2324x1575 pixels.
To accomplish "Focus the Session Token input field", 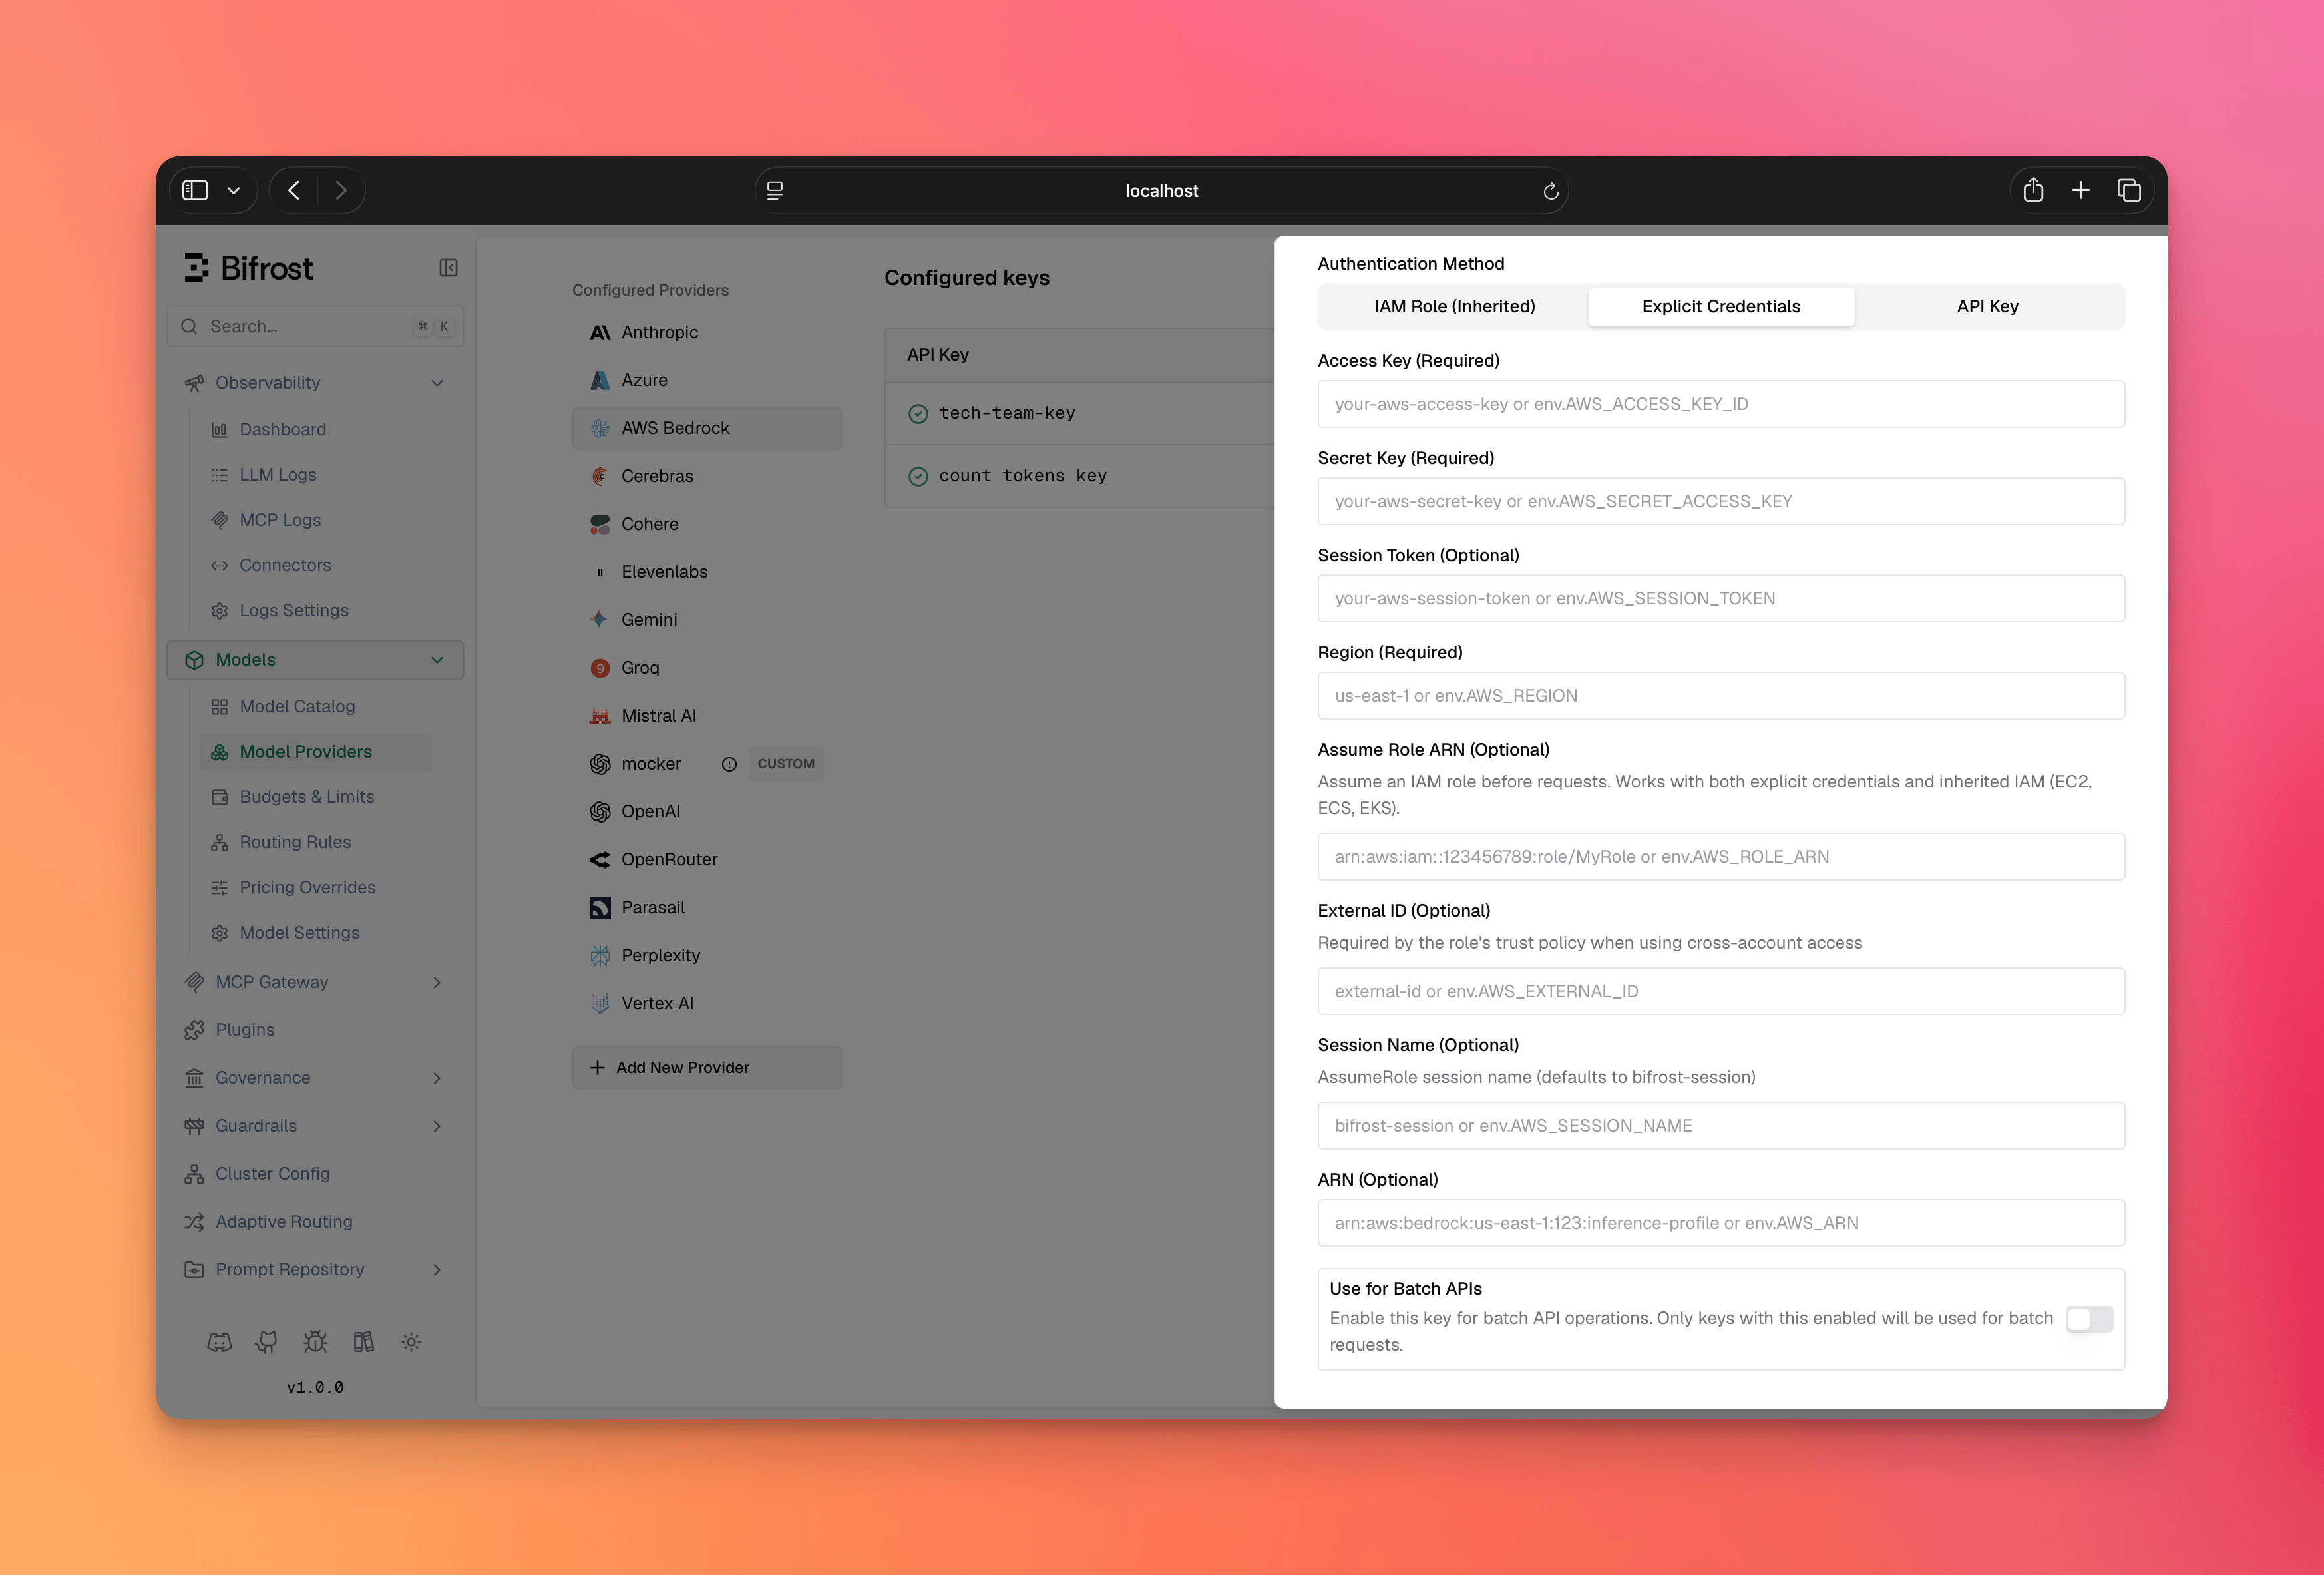I will coord(1721,598).
